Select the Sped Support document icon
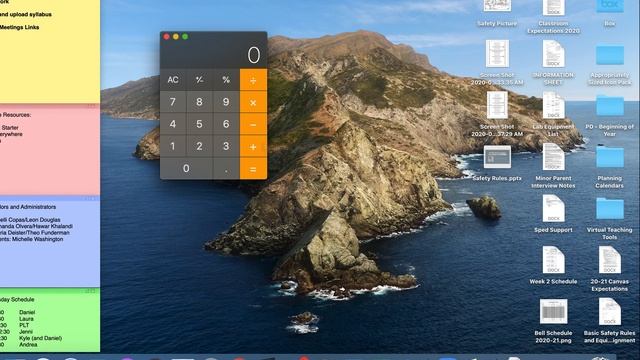Screen dimensions: 640x360 tap(553, 208)
